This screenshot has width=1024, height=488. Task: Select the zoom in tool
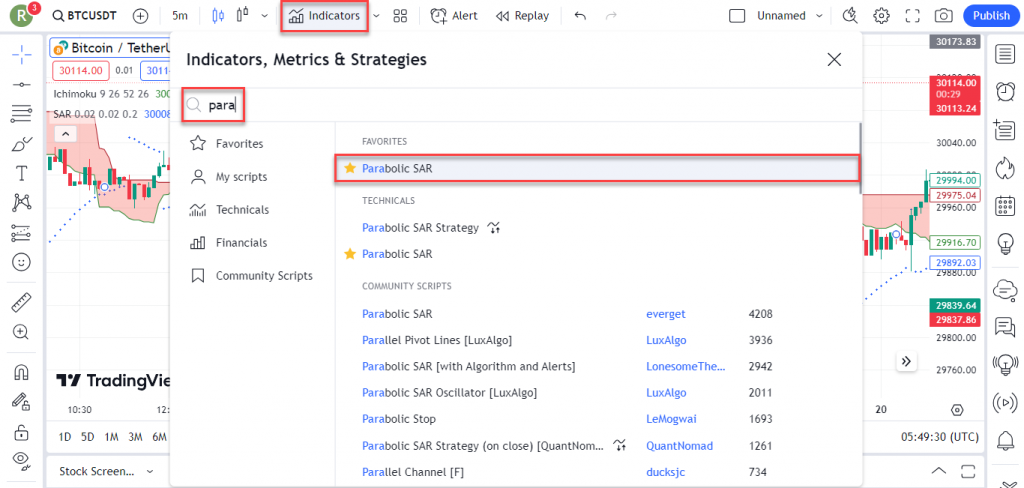tap(22, 332)
